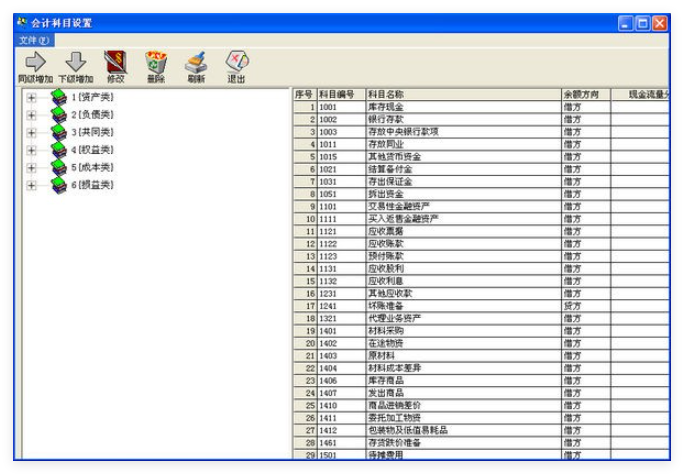
Task: Select the 4 [权益类] tree label
Action: click(92, 150)
